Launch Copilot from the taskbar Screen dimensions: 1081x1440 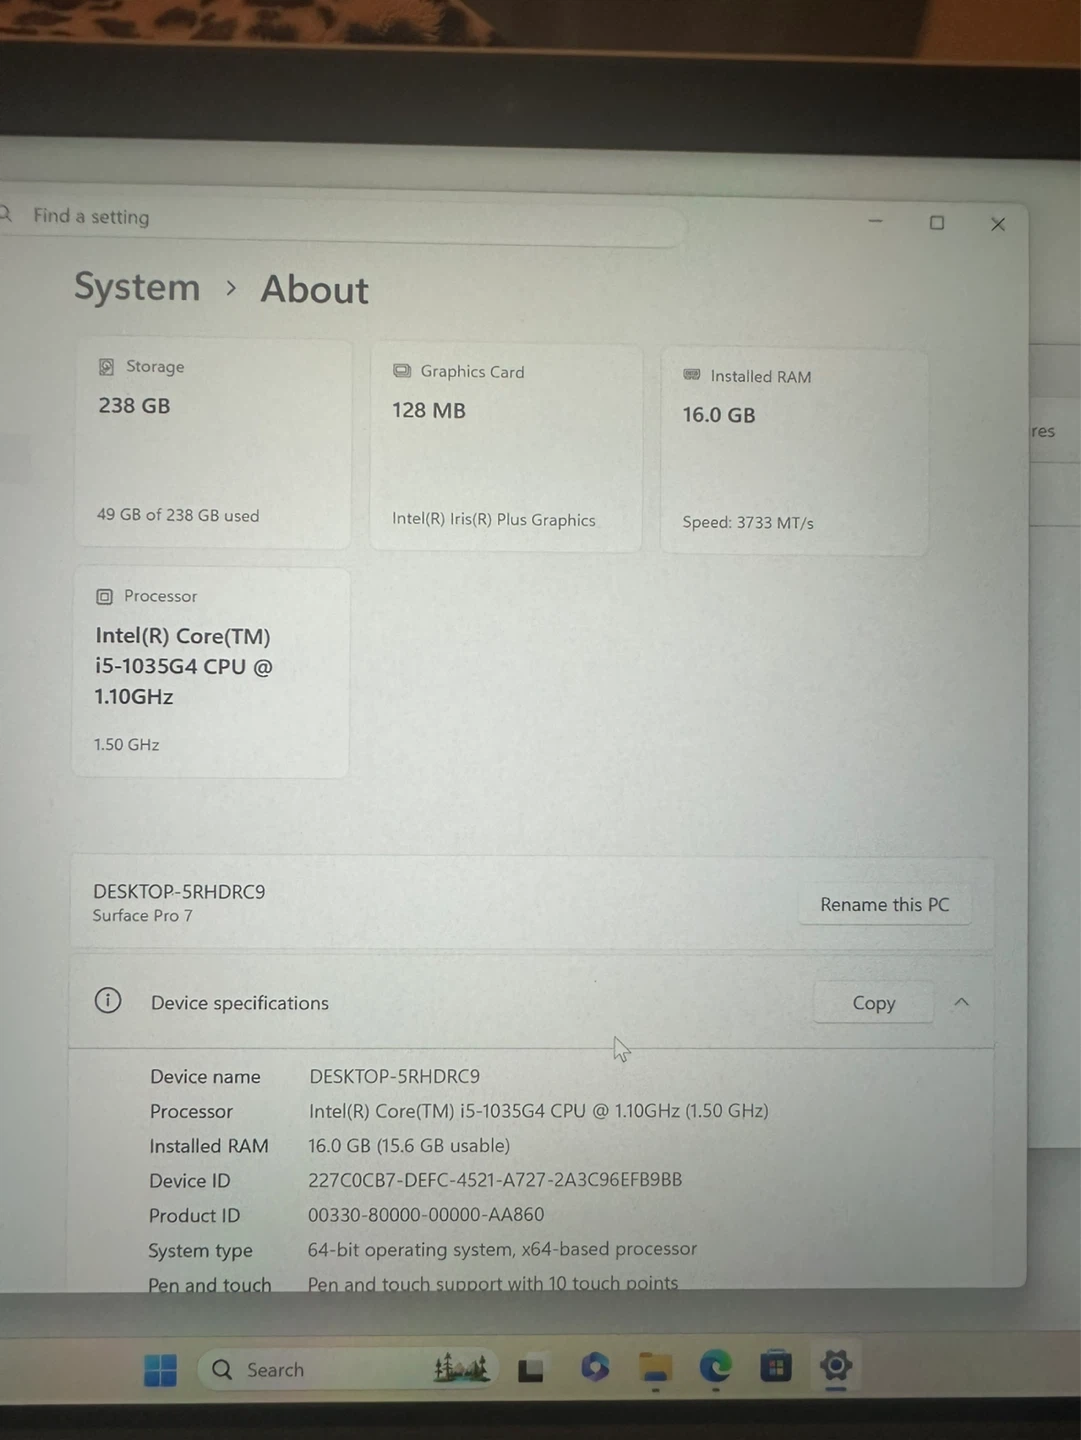point(595,1367)
